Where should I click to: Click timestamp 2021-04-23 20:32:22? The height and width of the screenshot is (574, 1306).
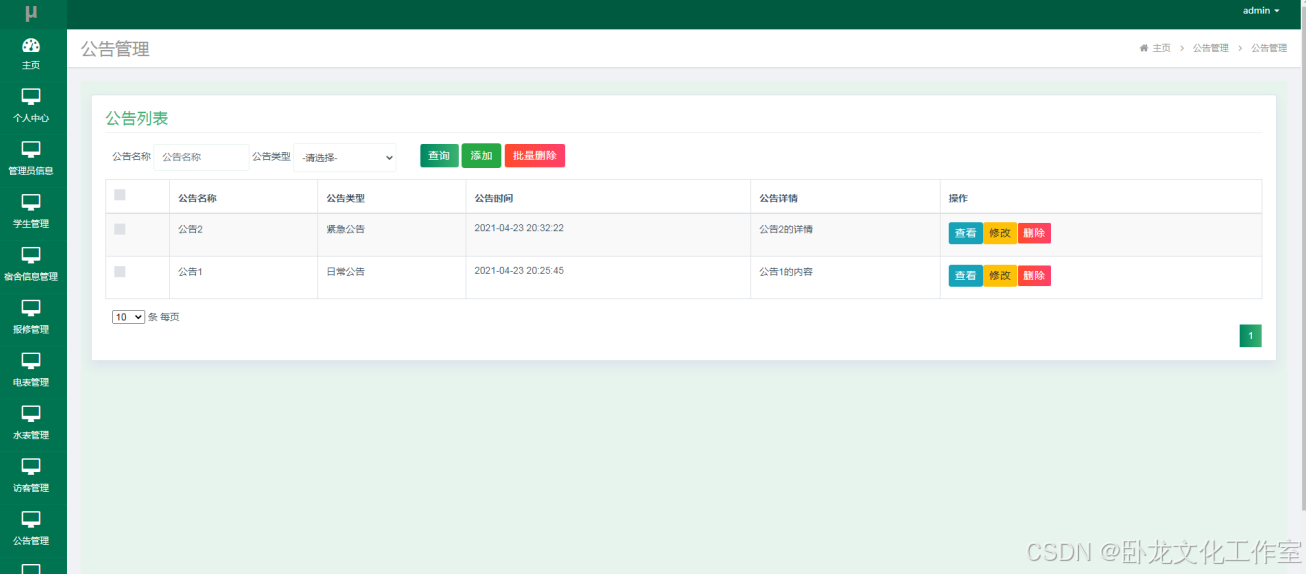click(519, 228)
